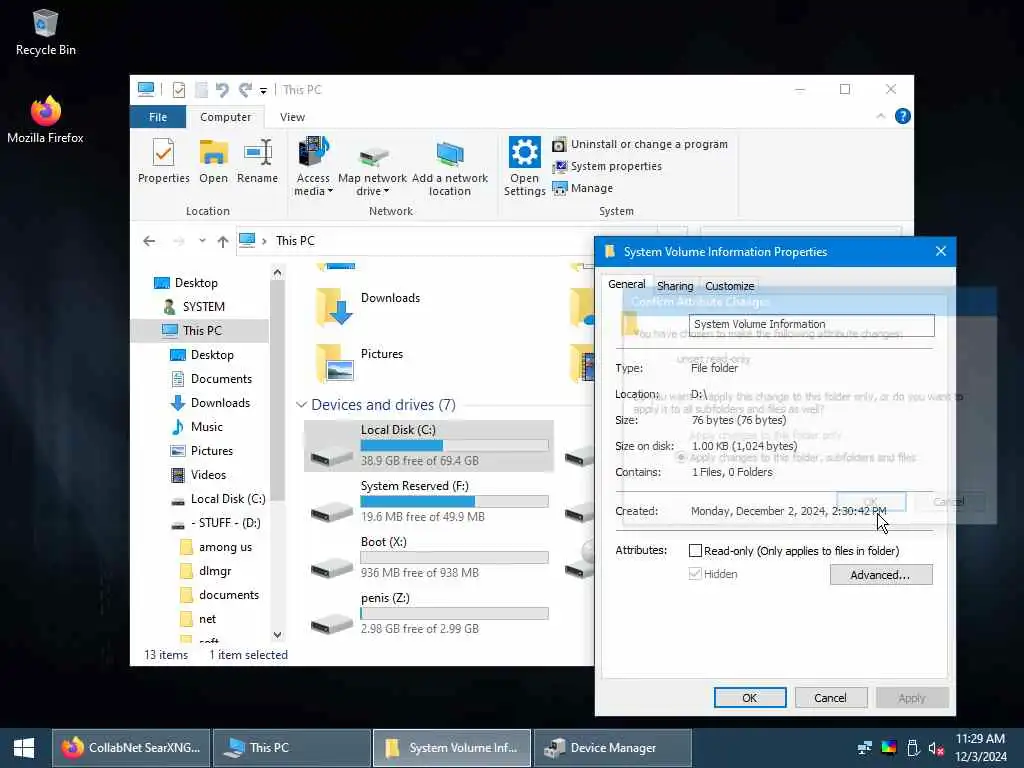Go up one level with Up arrow
The height and width of the screenshot is (768, 1024).
click(223, 242)
